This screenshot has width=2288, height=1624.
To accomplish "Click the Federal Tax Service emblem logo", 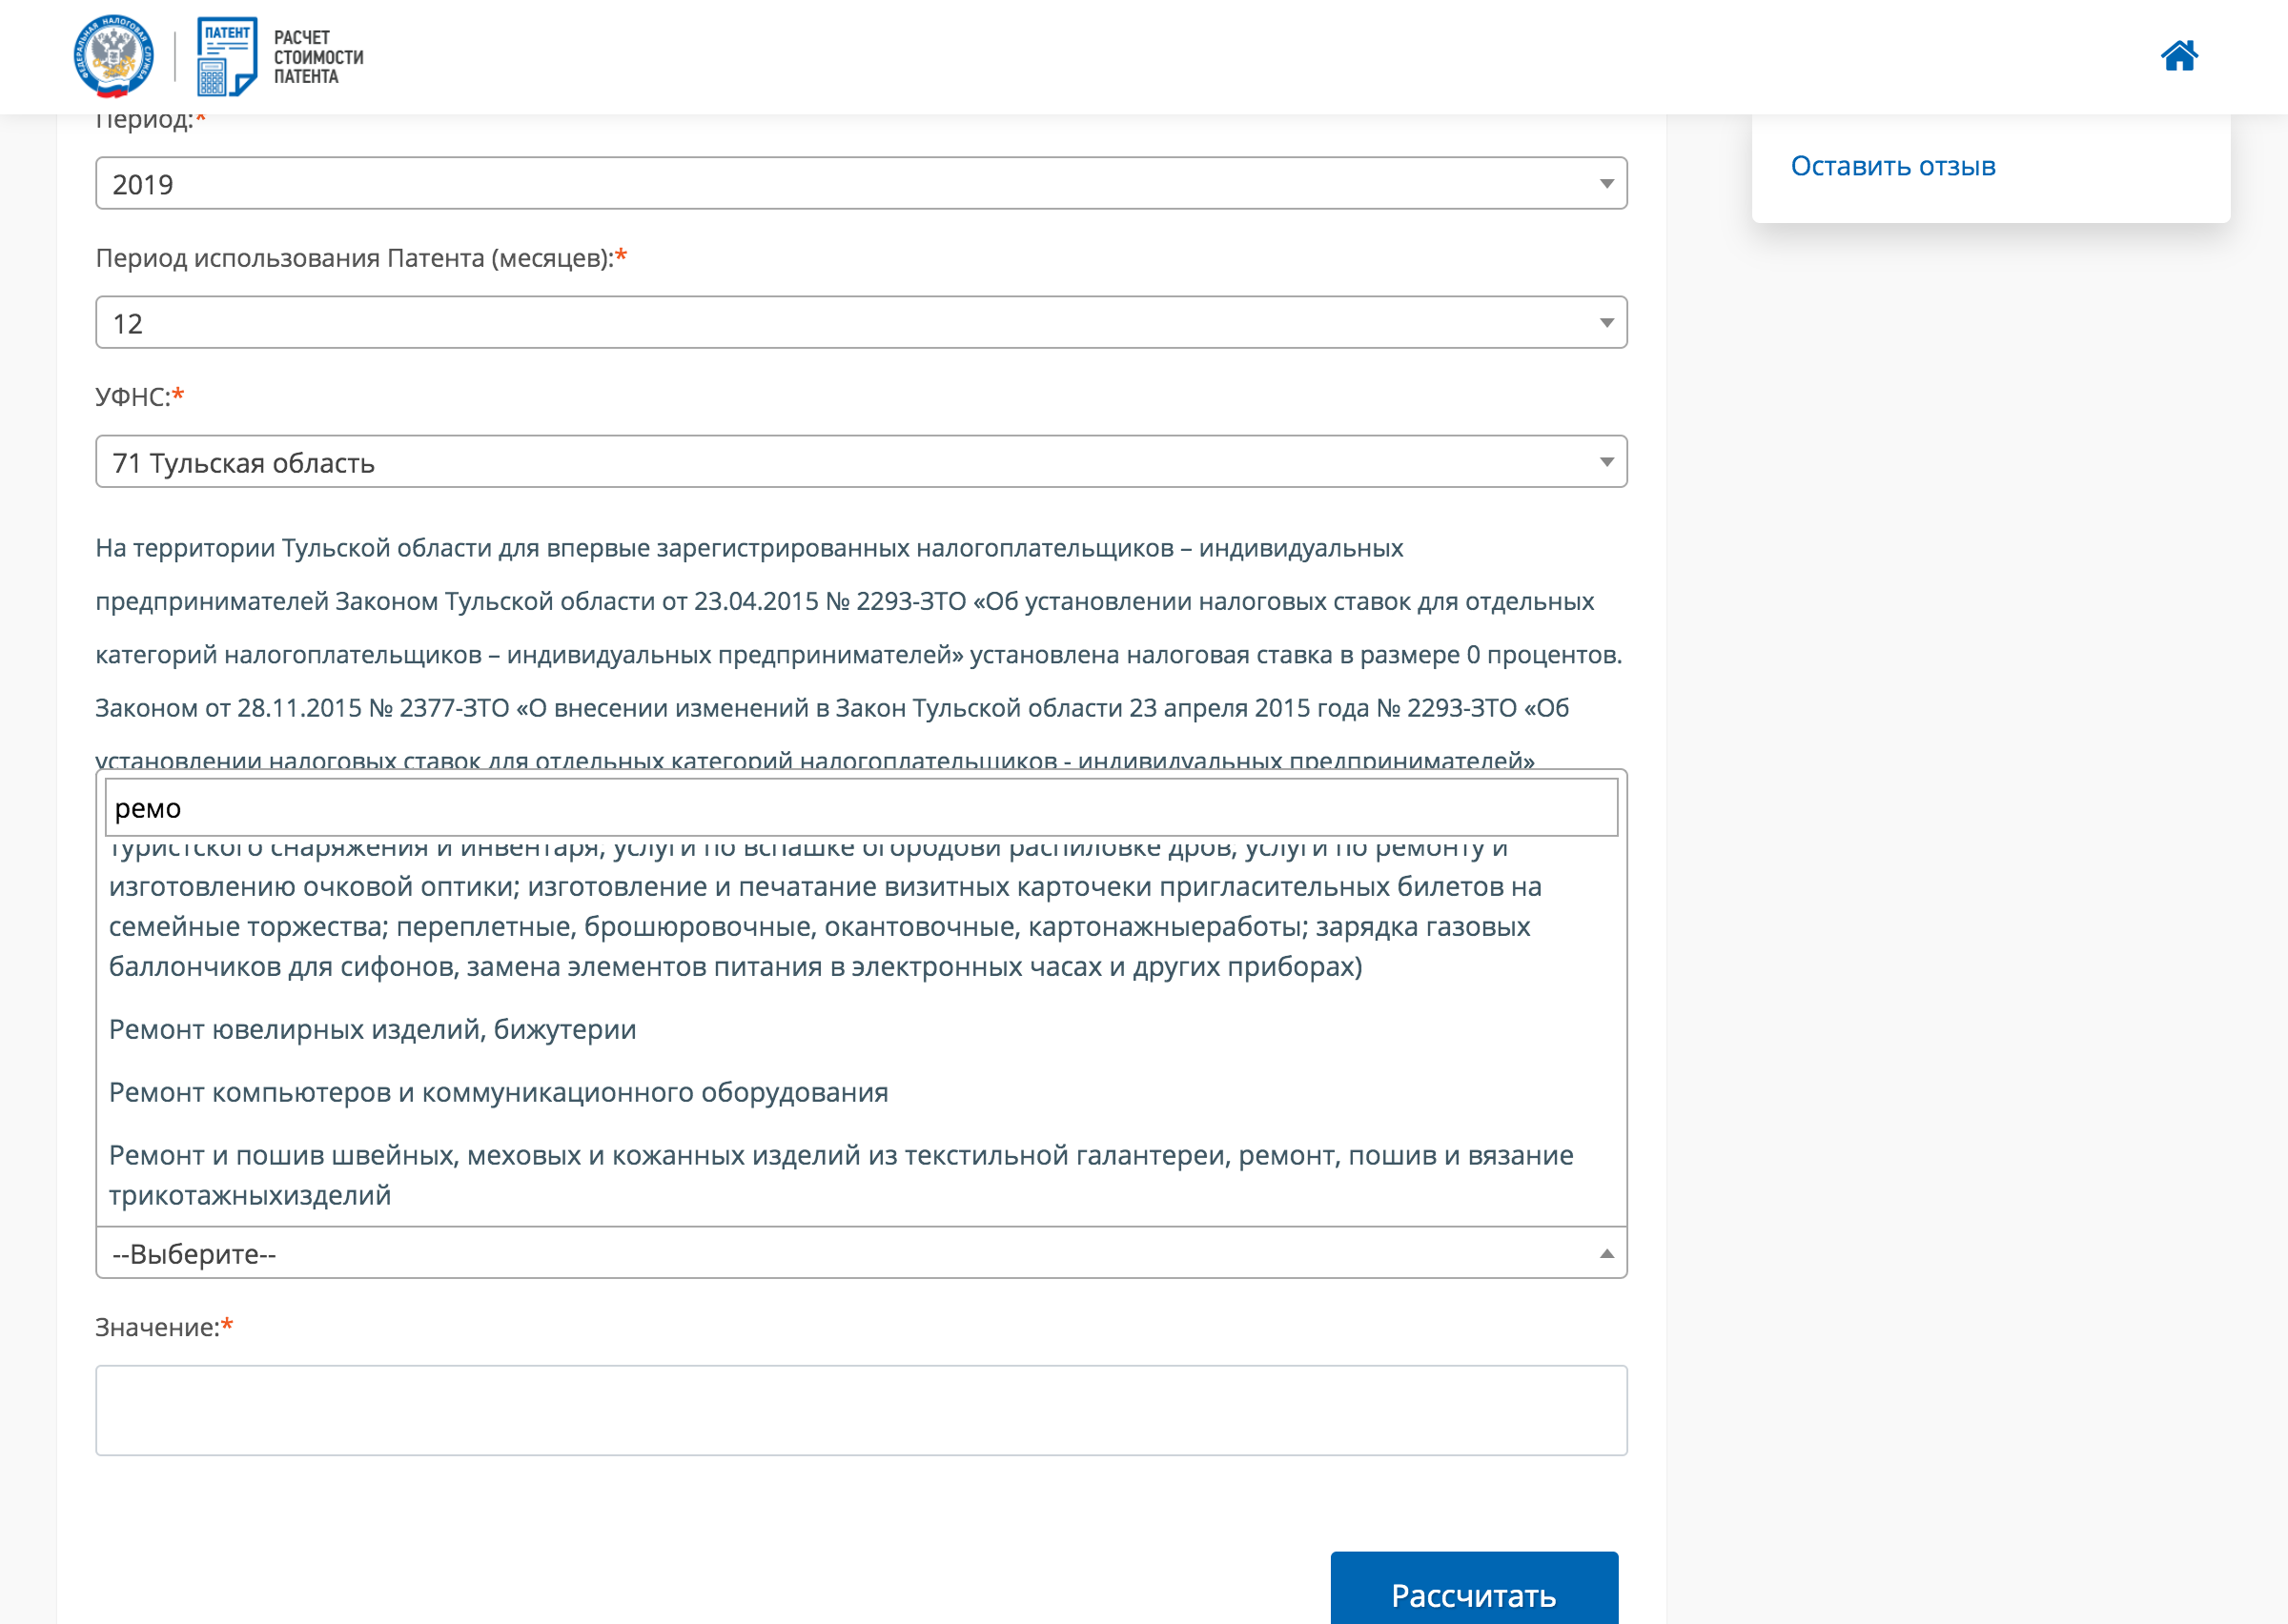I will pos(113,56).
